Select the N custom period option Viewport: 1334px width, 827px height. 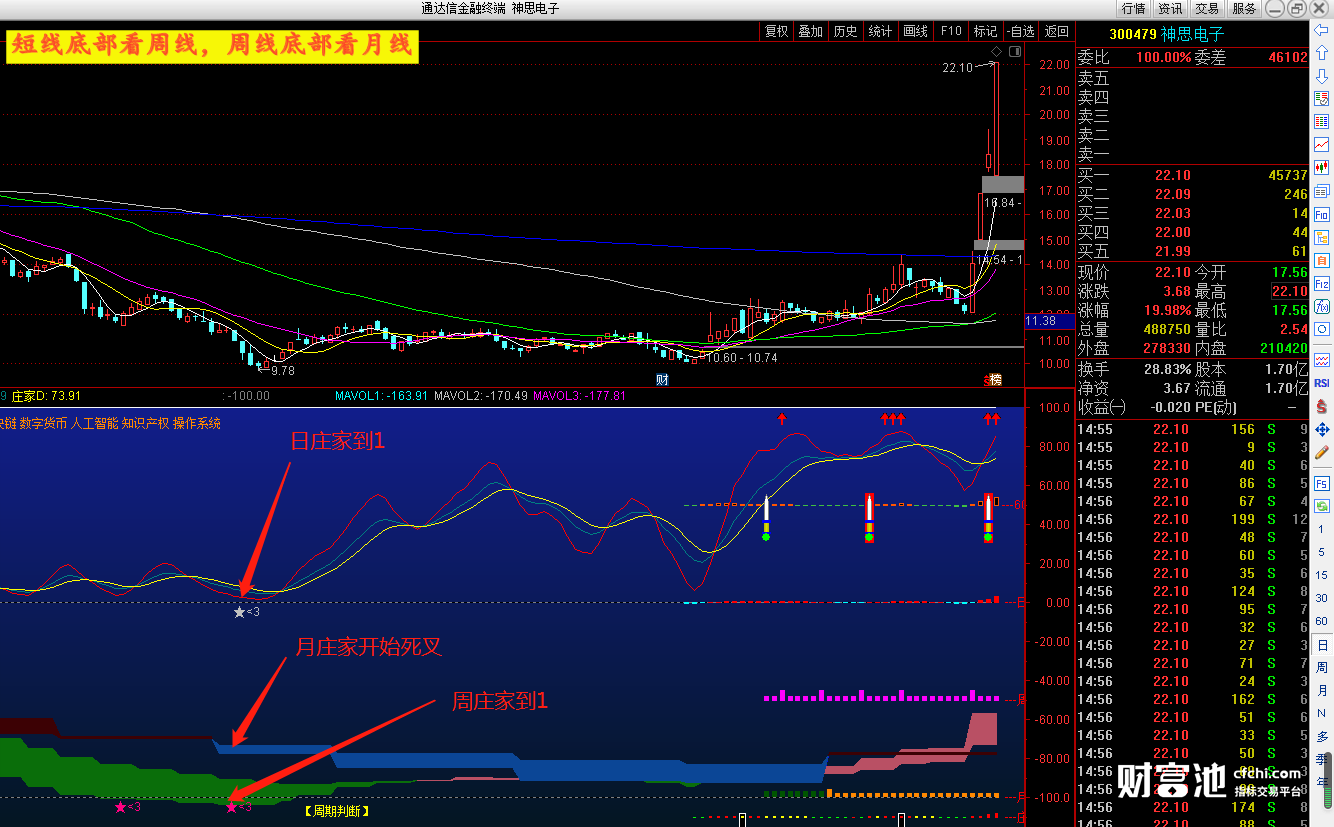1322,713
